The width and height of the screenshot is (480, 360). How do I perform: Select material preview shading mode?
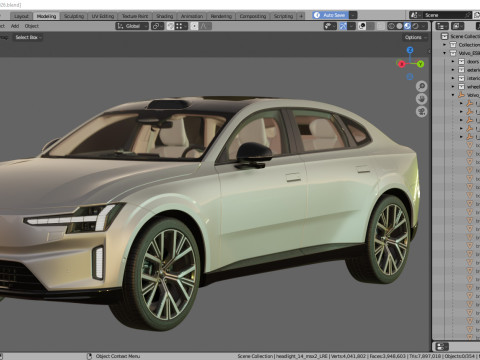coord(407,26)
